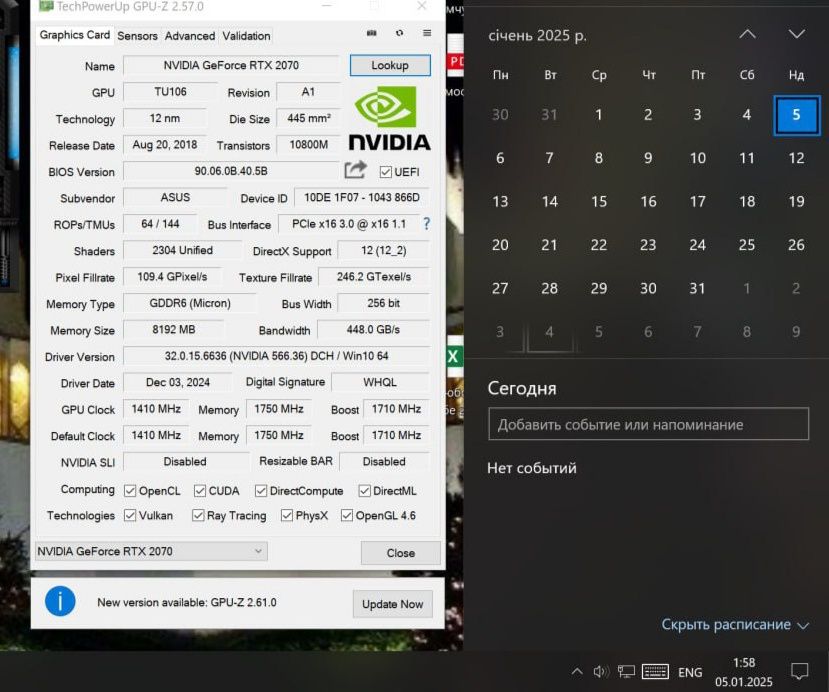Show hidden tray icons chevron

577,671
